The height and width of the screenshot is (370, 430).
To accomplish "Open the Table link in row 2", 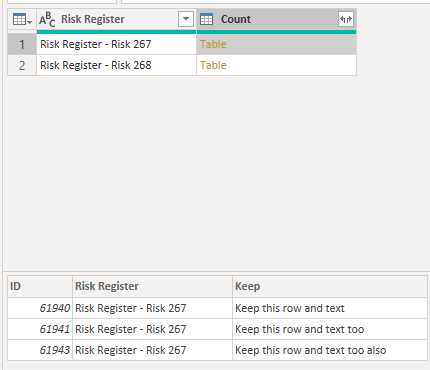I will pos(213,65).
